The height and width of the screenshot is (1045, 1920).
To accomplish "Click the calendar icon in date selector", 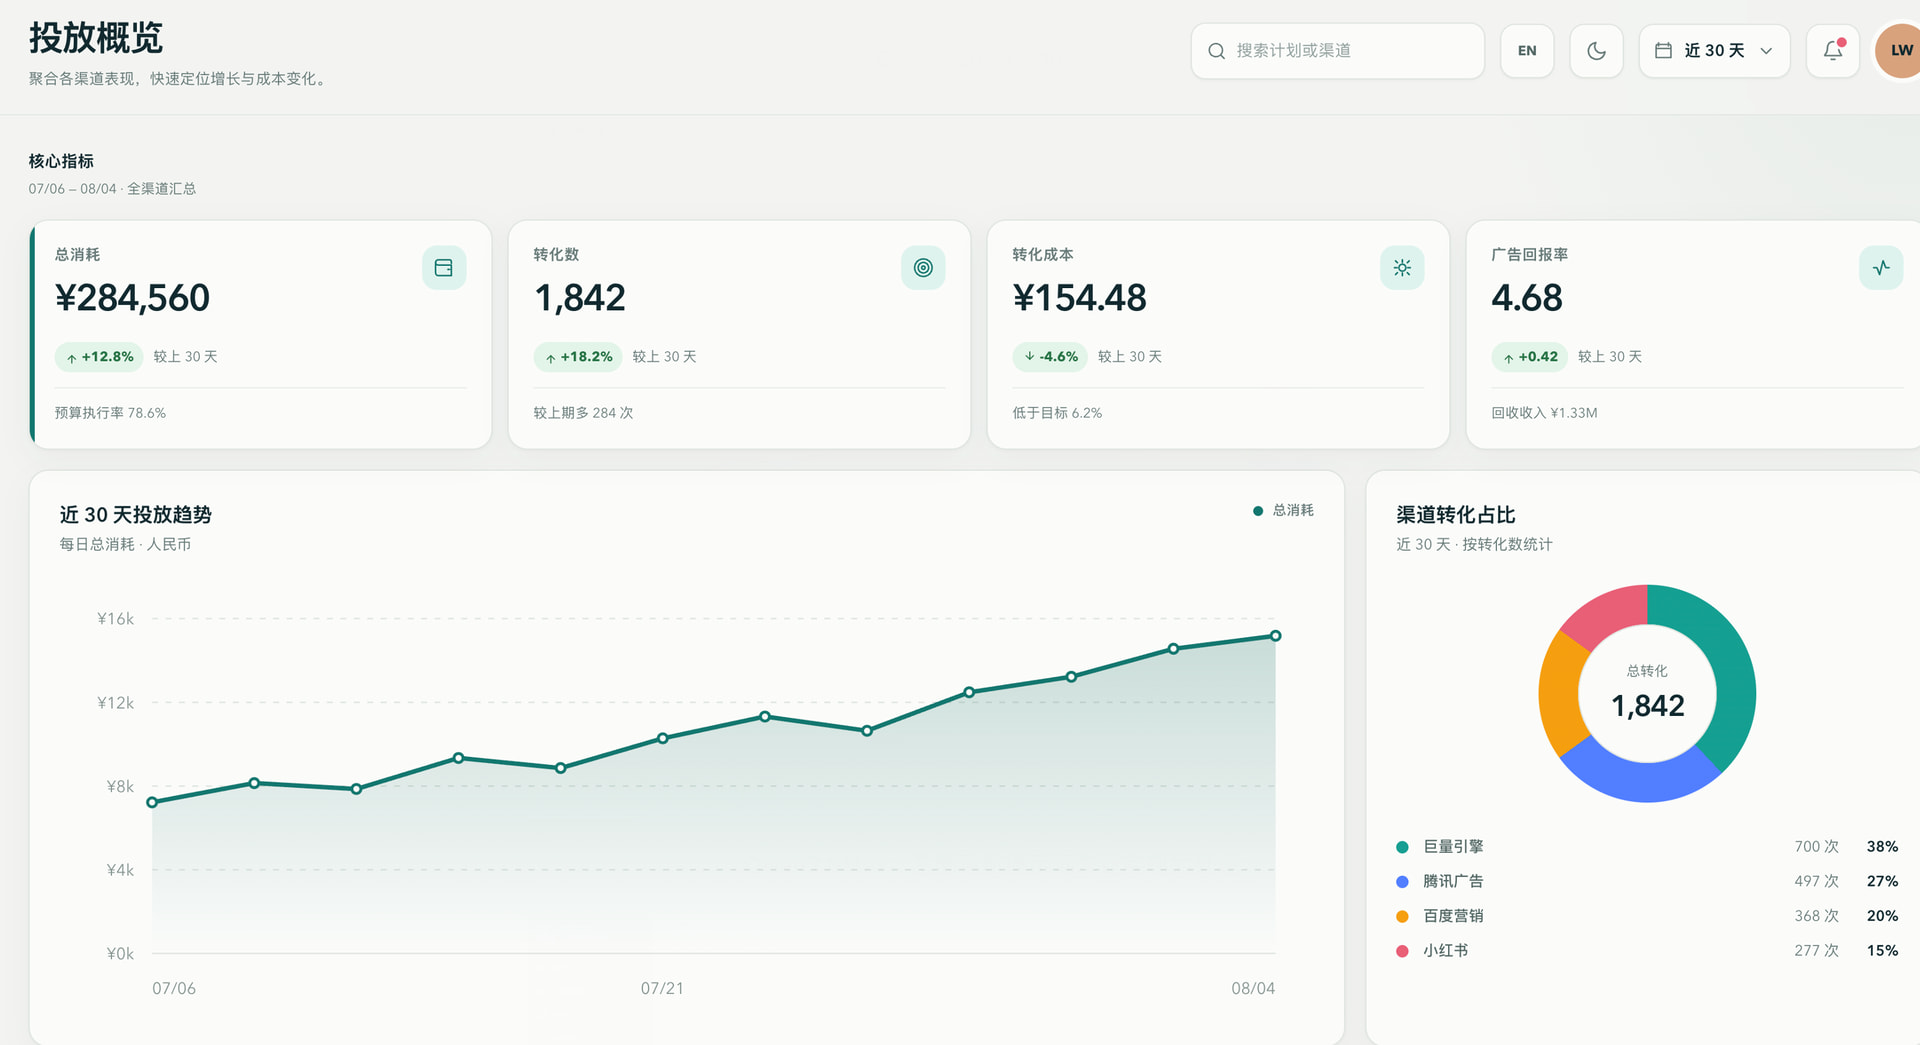I will pos(1663,51).
